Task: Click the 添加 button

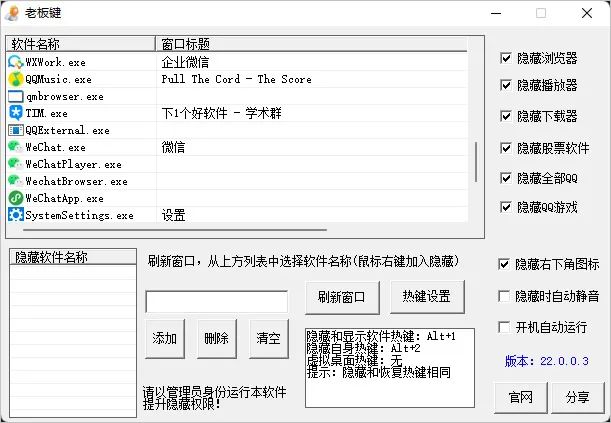Action: click(x=165, y=338)
